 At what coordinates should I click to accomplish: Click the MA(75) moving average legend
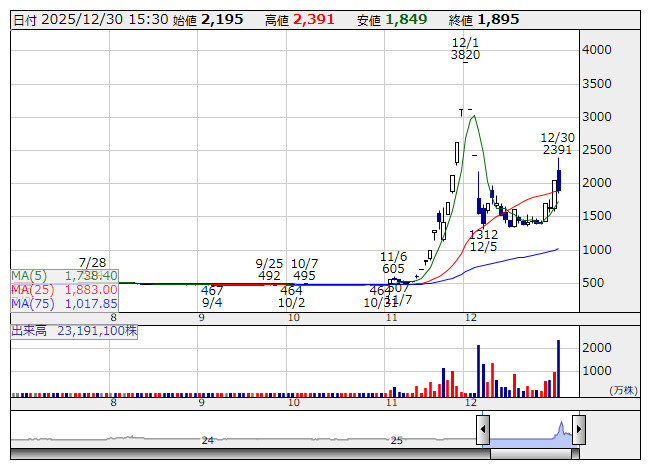coord(65,303)
